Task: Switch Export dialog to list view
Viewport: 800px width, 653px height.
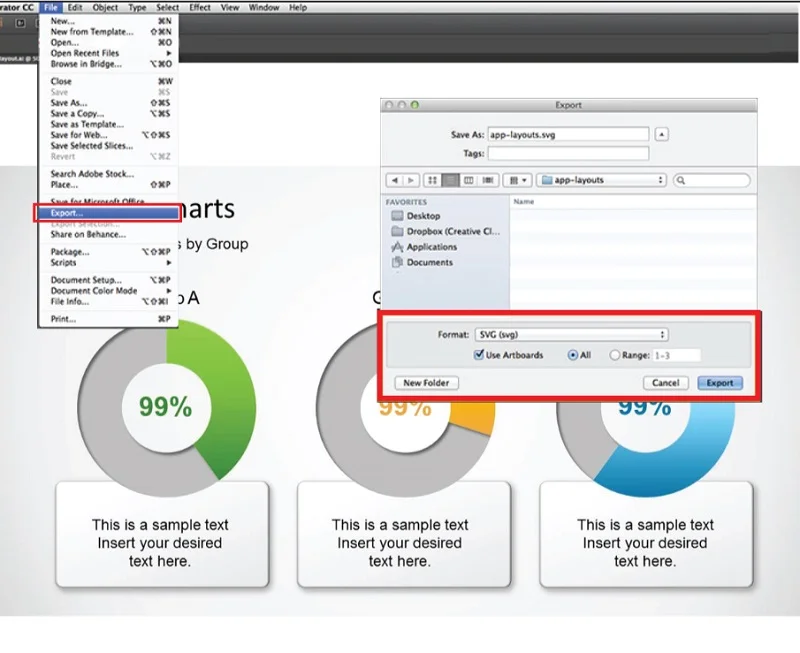Action: tap(450, 180)
